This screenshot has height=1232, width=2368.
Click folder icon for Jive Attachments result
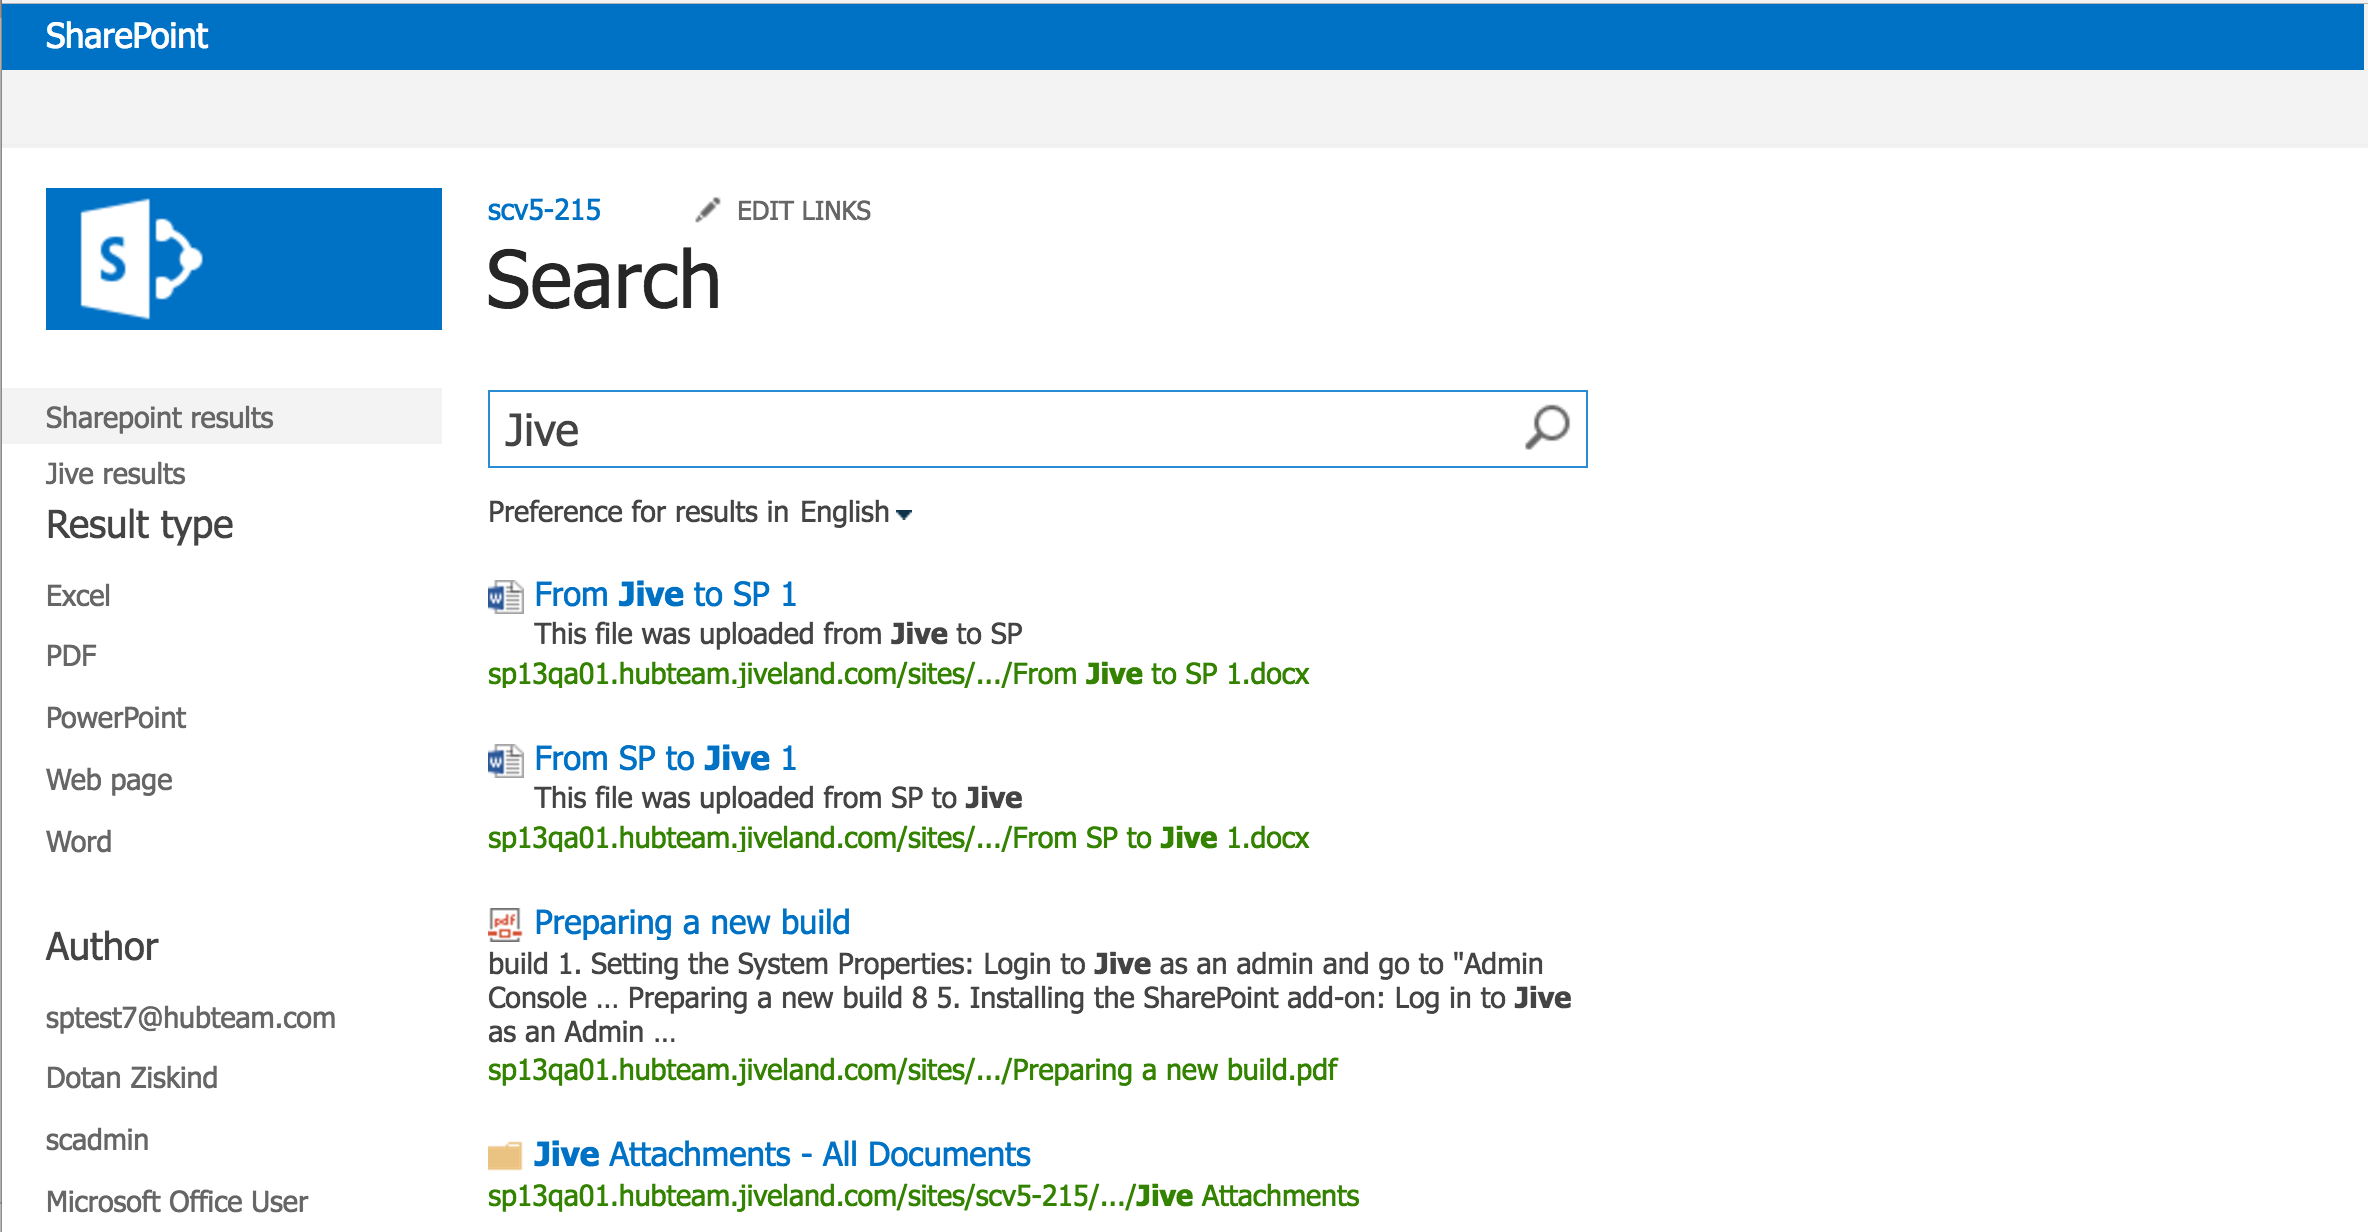[x=505, y=1156]
